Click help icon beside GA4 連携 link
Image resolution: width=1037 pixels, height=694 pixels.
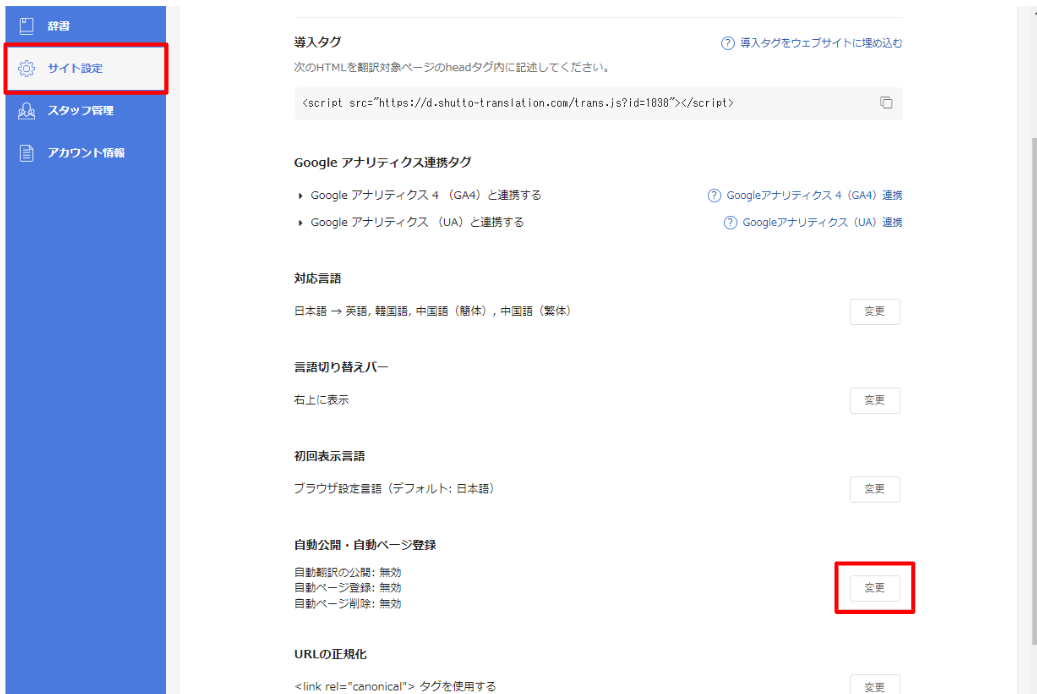click(x=714, y=195)
